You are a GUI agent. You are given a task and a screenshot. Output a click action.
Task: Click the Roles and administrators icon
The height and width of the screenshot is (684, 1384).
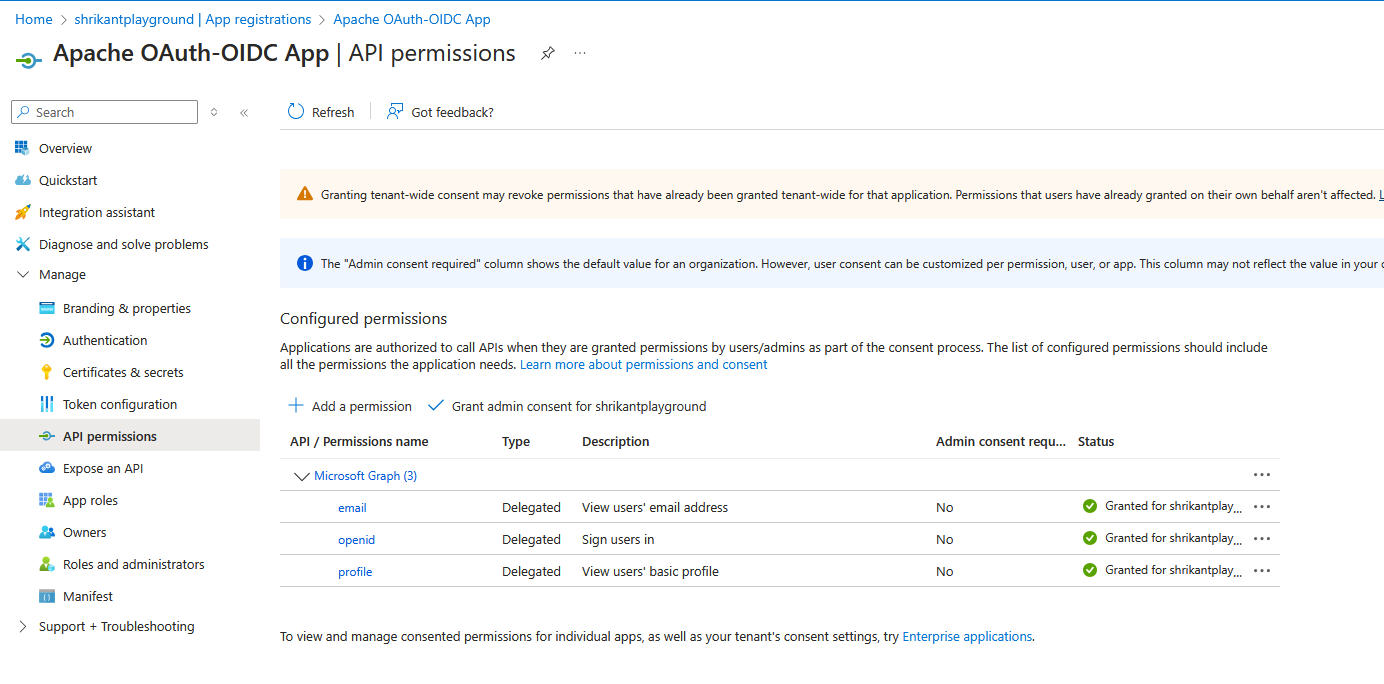(46, 564)
